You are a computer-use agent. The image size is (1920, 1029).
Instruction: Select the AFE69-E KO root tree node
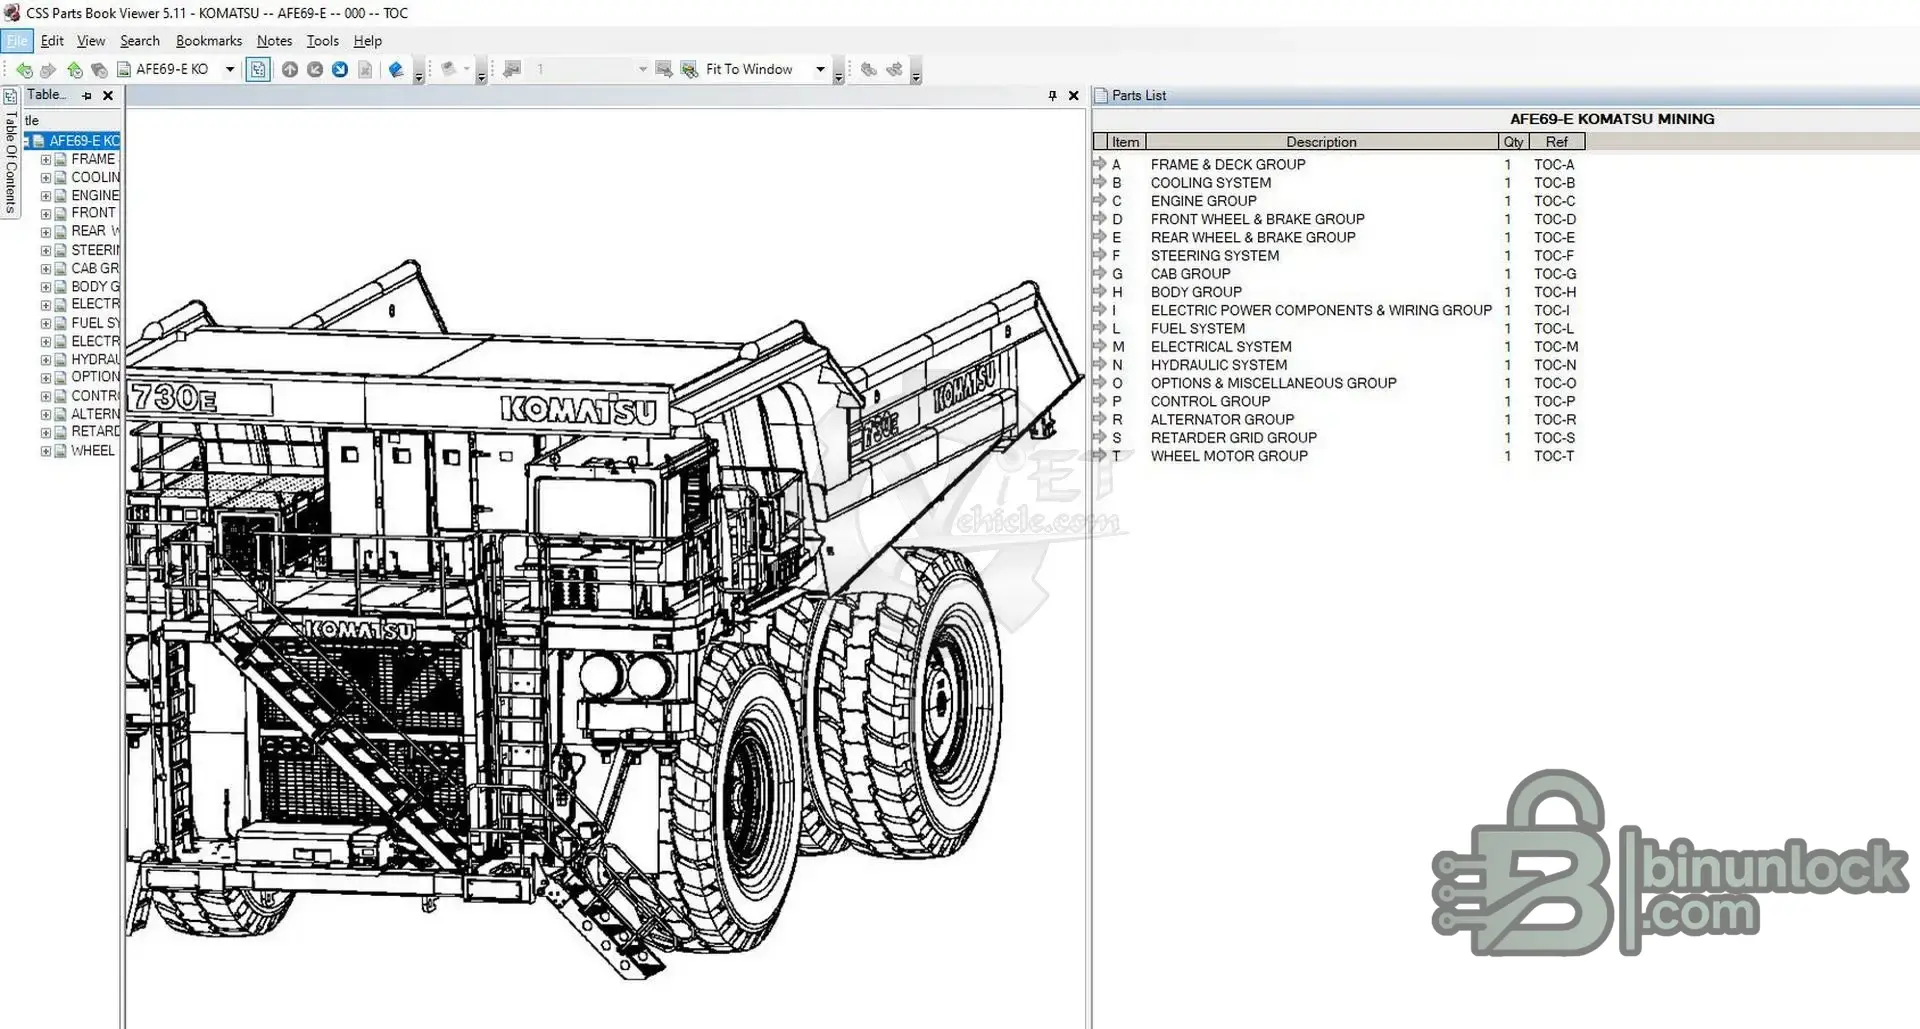click(x=84, y=141)
